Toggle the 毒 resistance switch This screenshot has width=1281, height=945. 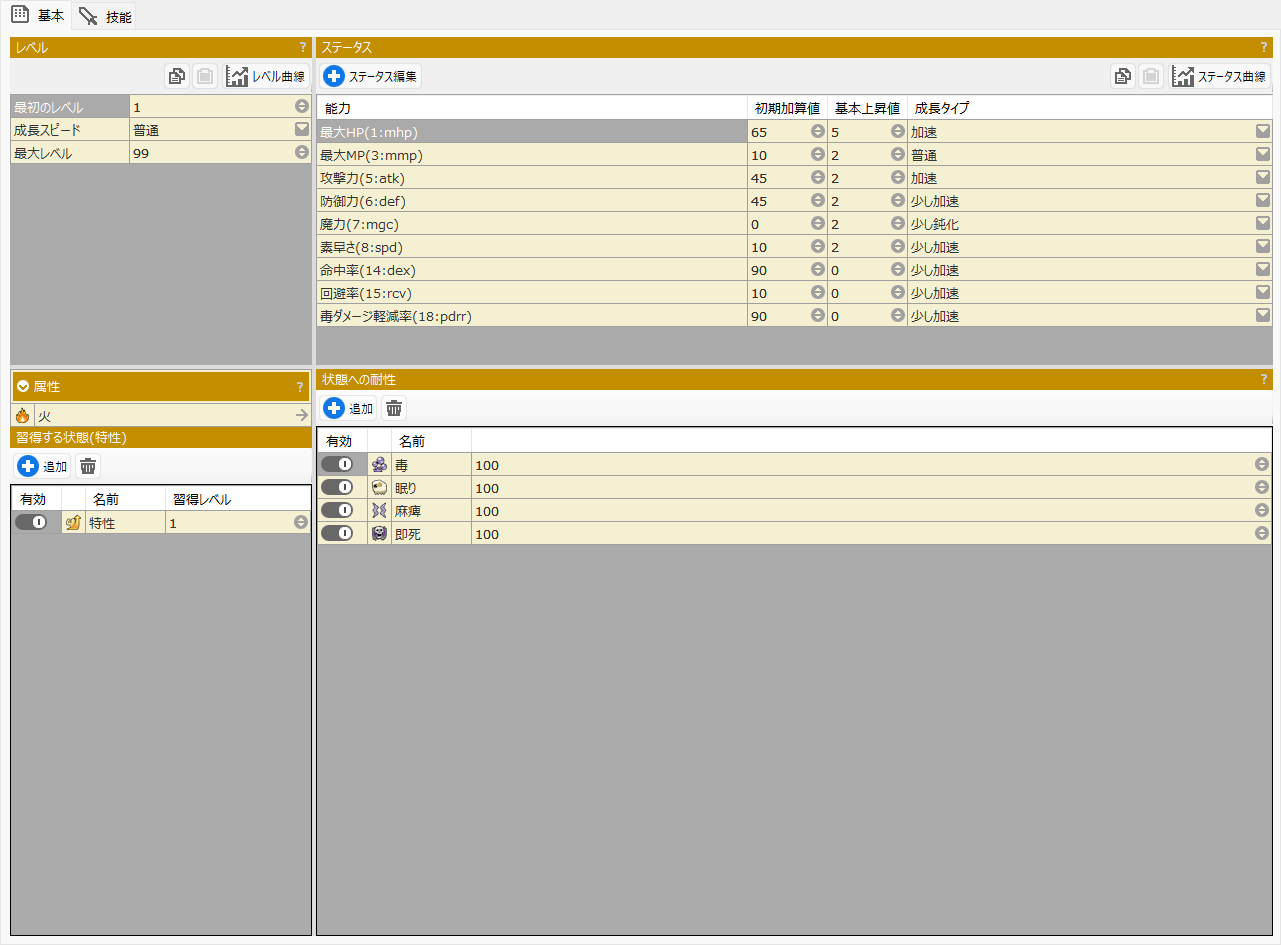tap(337, 464)
